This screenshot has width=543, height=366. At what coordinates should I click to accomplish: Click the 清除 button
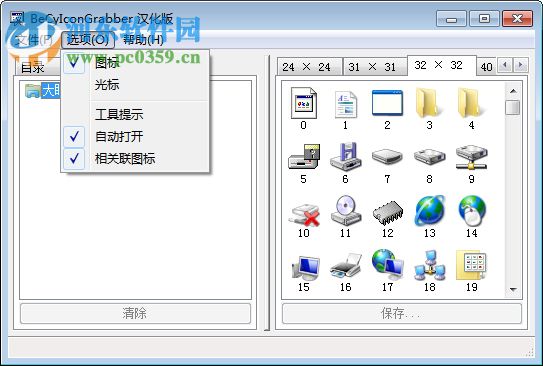point(135,313)
